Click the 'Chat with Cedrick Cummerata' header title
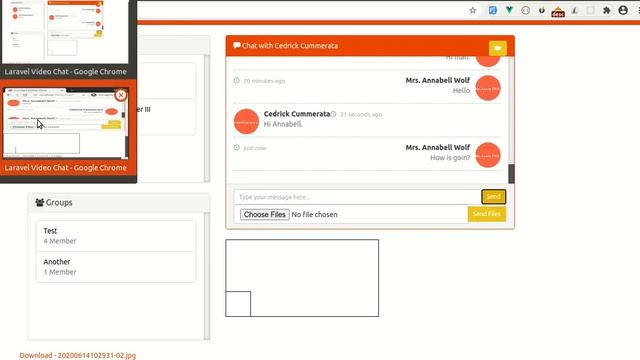The height and width of the screenshot is (360, 640). tap(290, 46)
